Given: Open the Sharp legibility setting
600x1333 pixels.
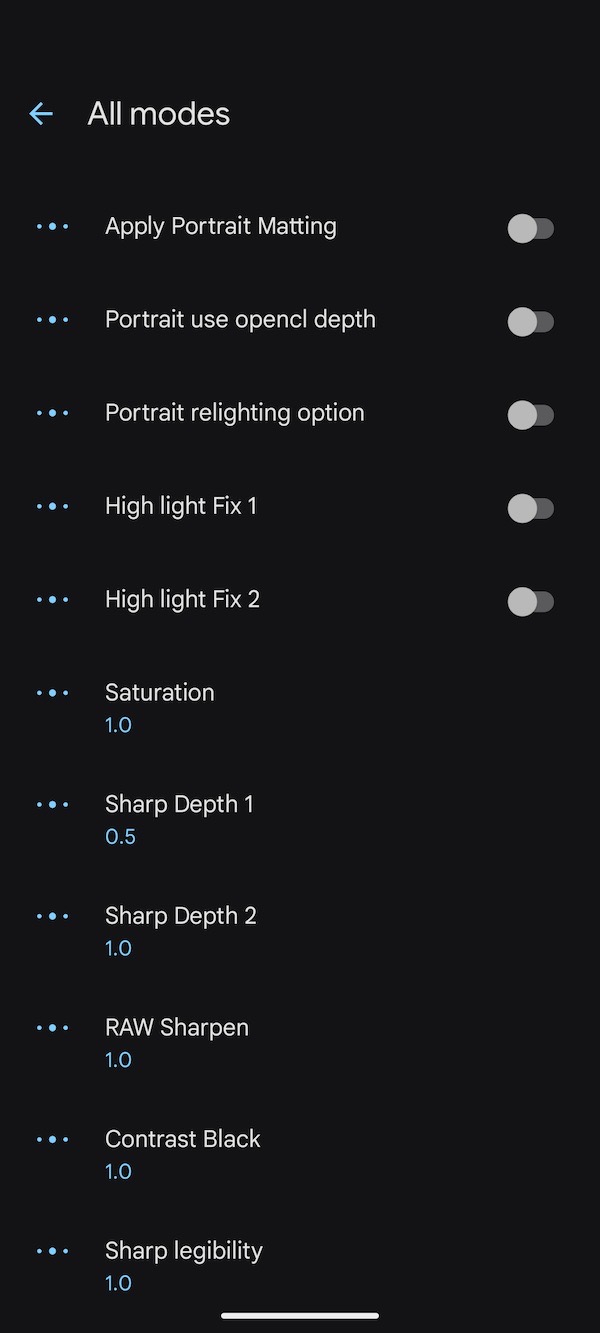Looking at the screenshot, I should coord(184,1265).
